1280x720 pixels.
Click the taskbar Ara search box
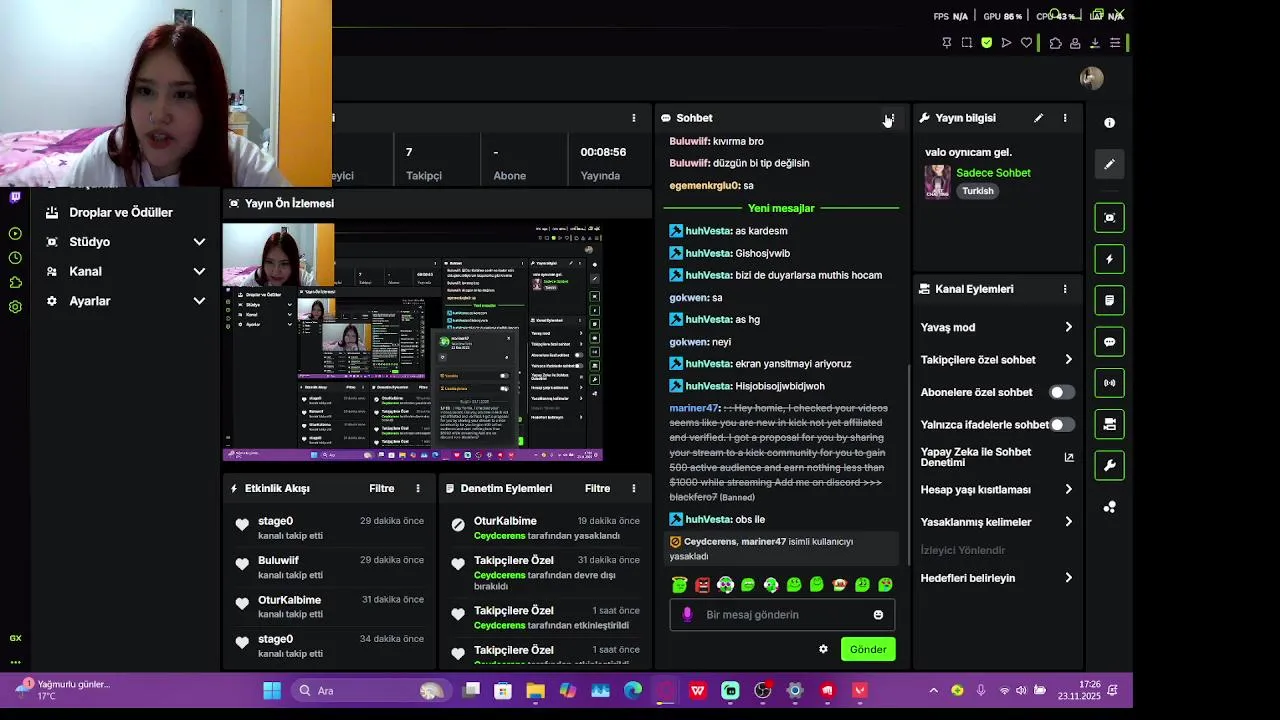pyautogui.click(x=371, y=691)
